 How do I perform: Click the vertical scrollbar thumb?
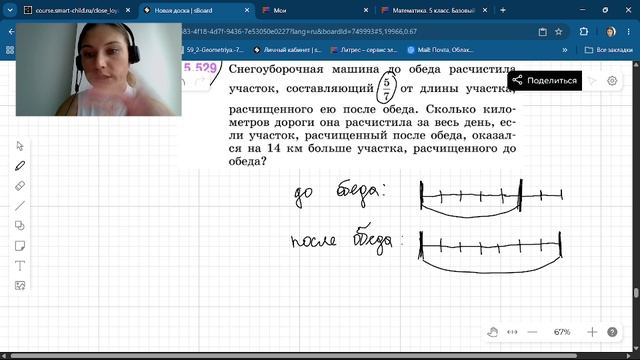coord(636,293)
